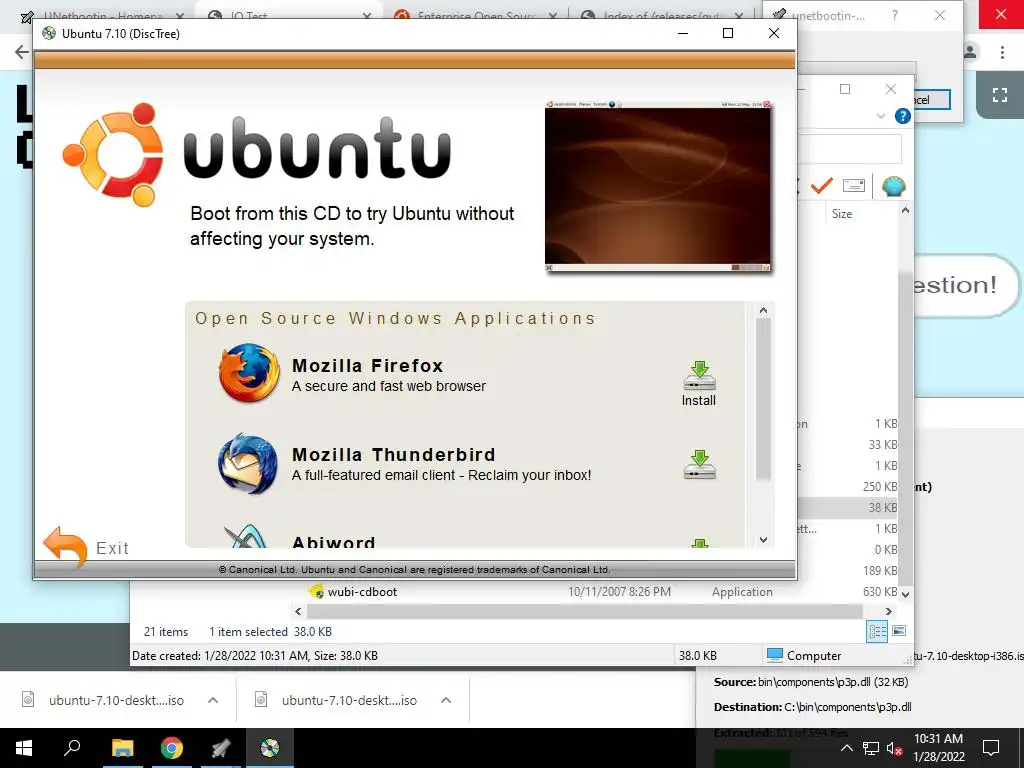This screenshot has width=1024, height=768.
Task: Open first ubuntu-7.10 iso download item
Action: click(103, 700)
